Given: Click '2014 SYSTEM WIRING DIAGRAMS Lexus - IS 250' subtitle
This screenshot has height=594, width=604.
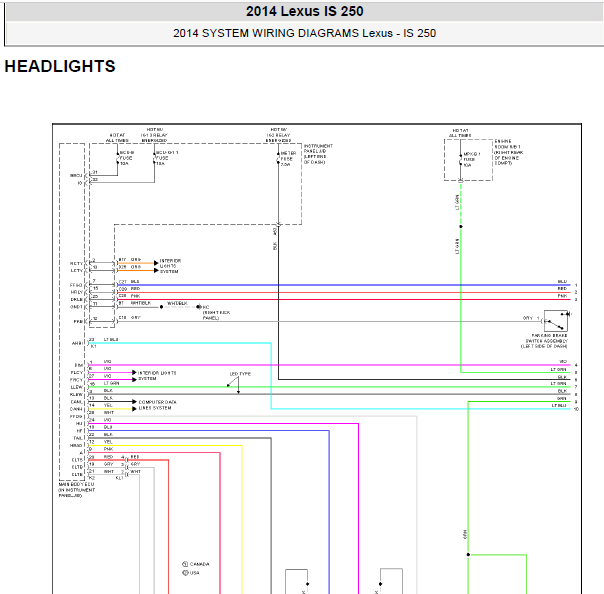Looking at the screenshot, I should [304, 33].
